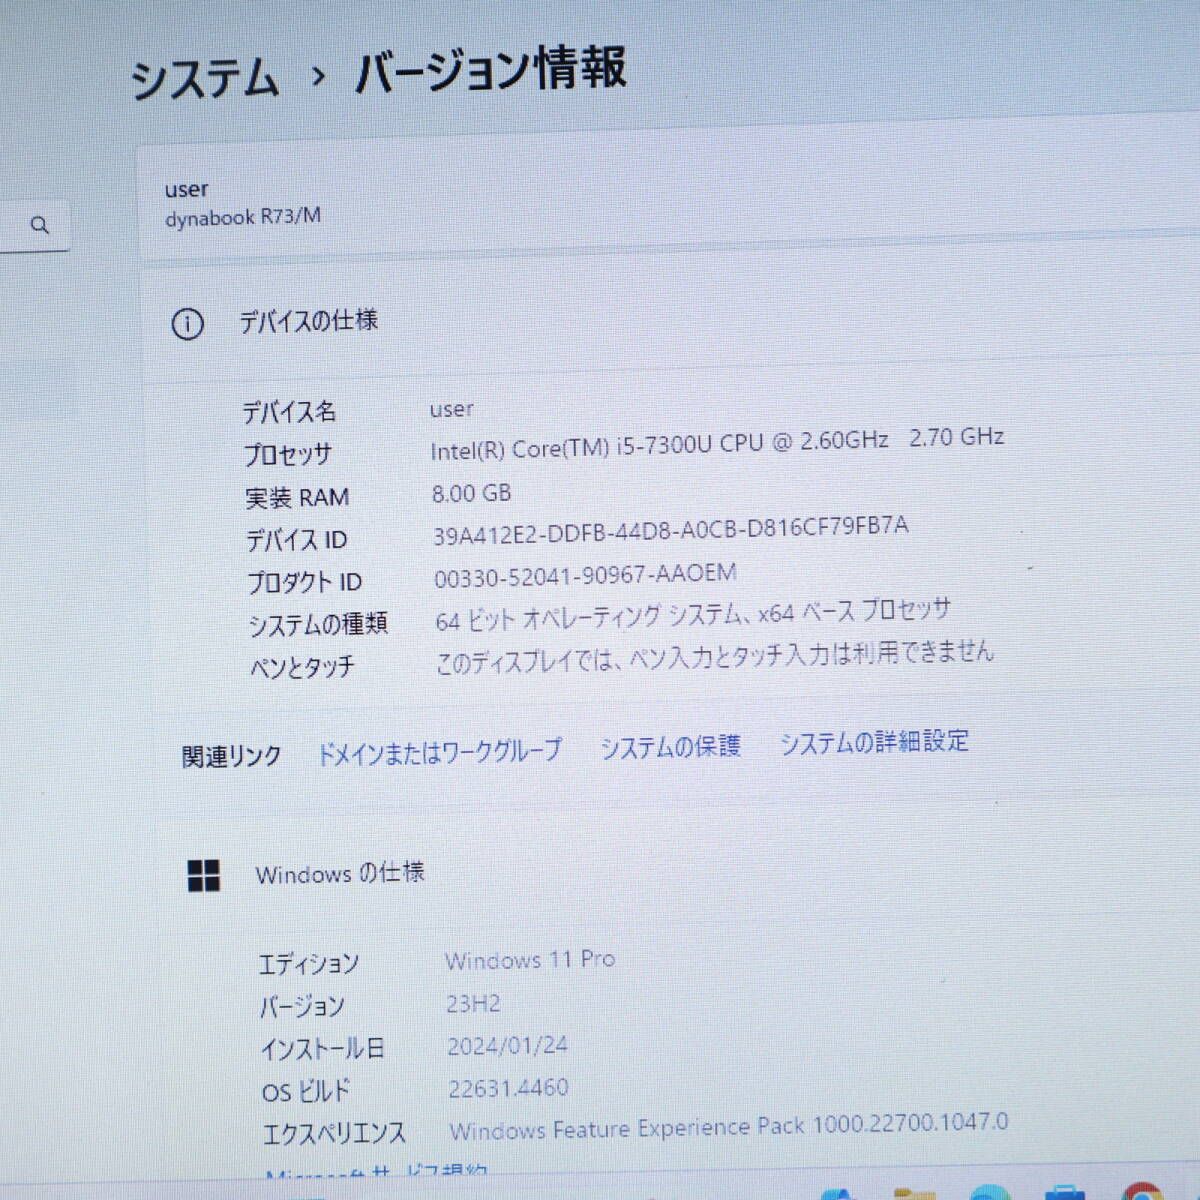Open システムの保護 link

[x=670, y=747]
